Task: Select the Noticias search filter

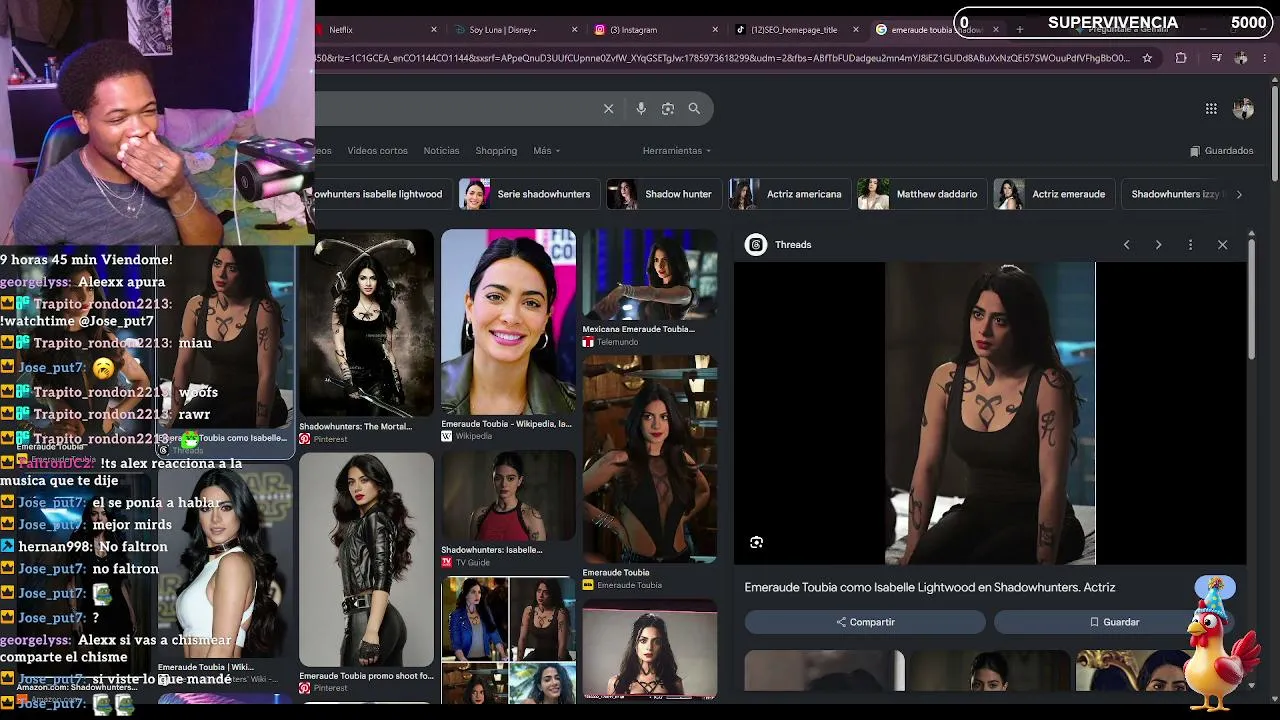Action: pyautogui.click(x=441, y=151)
